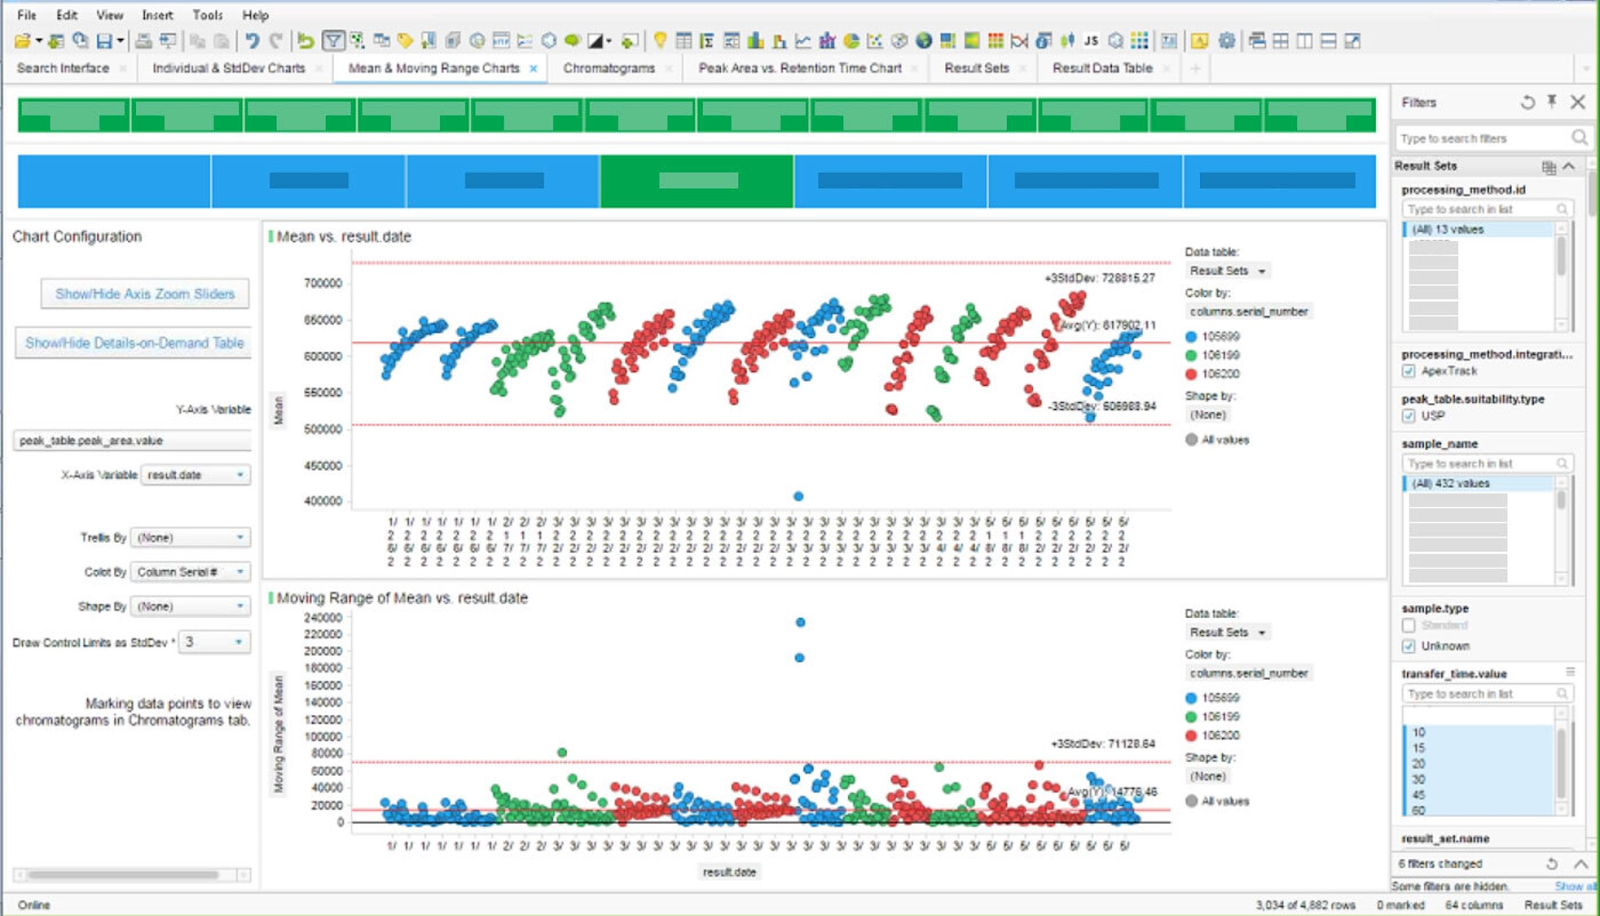Open the filter funnel tool in the toolbar
The height and width of the screenshot is (916, 1600).
coord(334,40)
